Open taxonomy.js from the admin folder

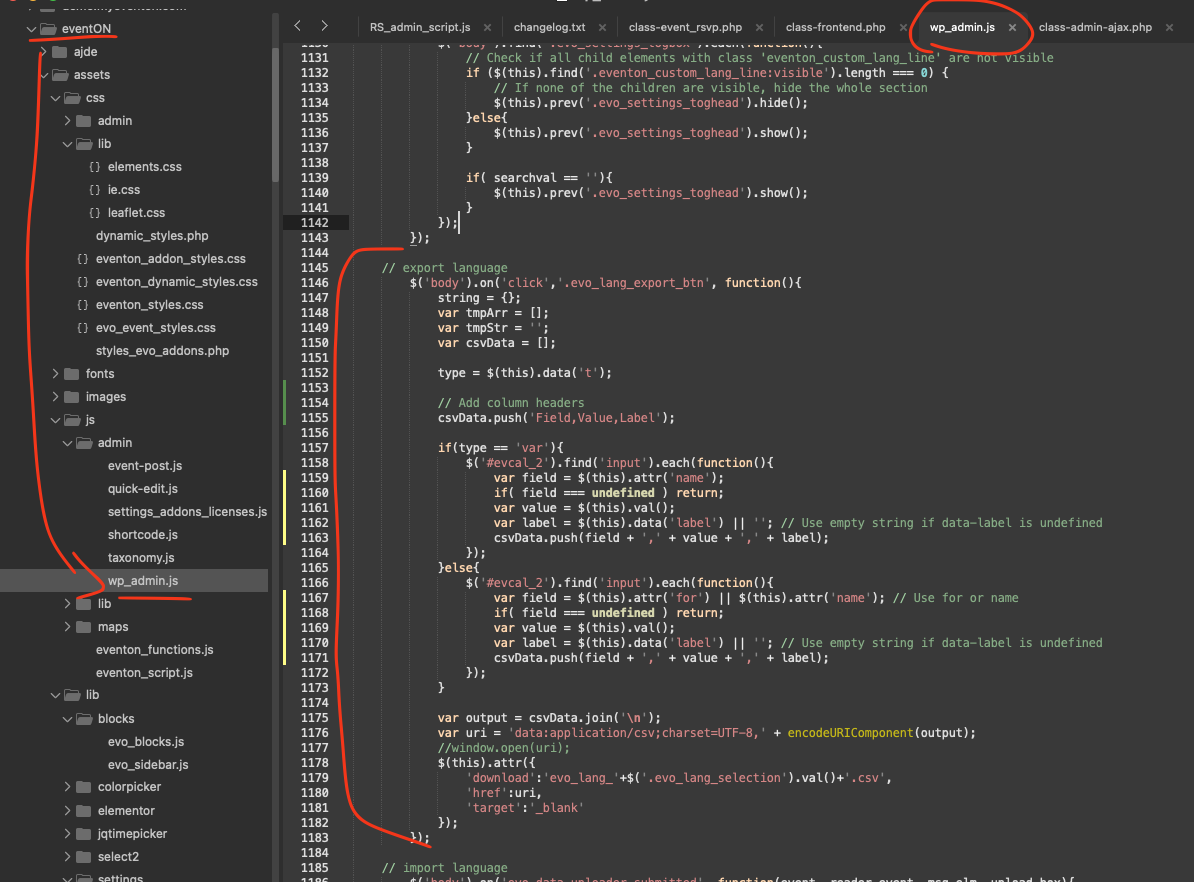pyautogui.click(x=141, y=558)
